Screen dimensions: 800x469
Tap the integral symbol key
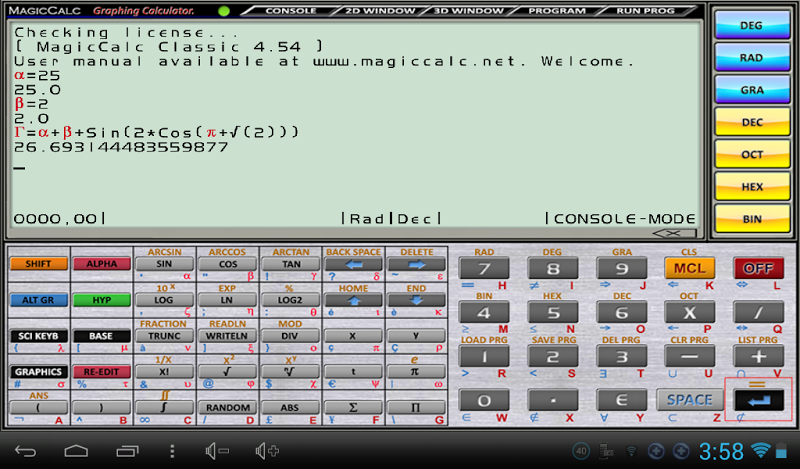point(164,407)
